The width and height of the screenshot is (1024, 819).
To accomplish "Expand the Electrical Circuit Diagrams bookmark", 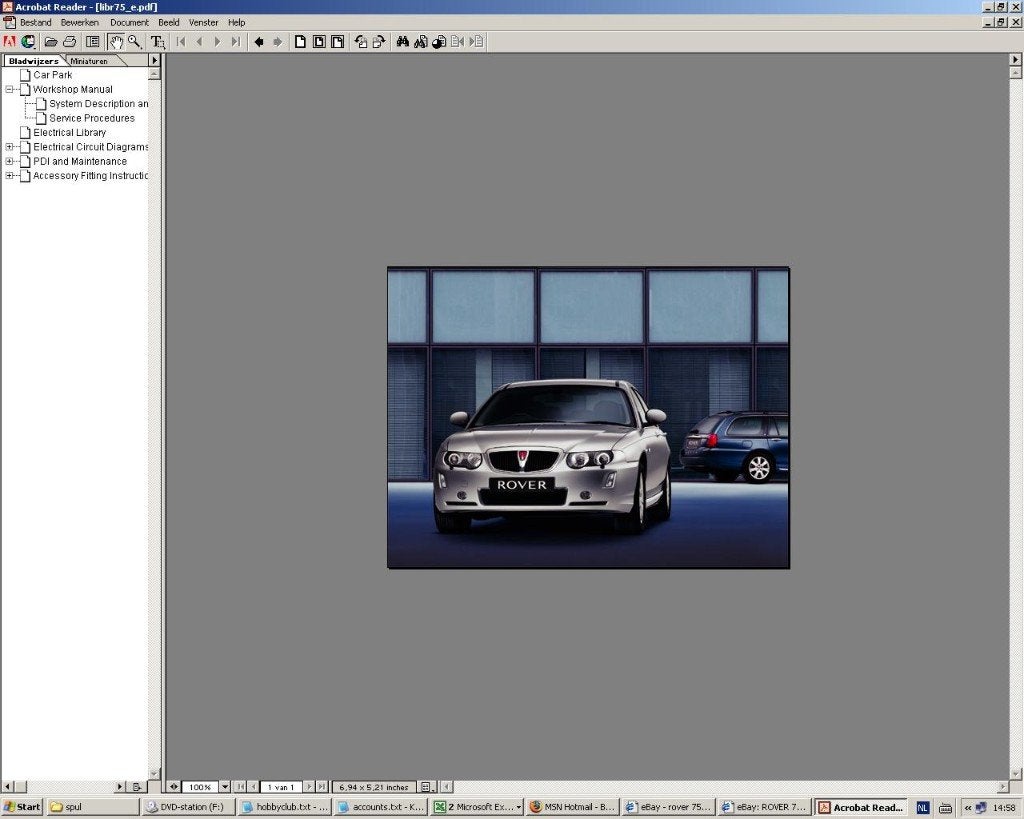I will click(x=9, y=147).
